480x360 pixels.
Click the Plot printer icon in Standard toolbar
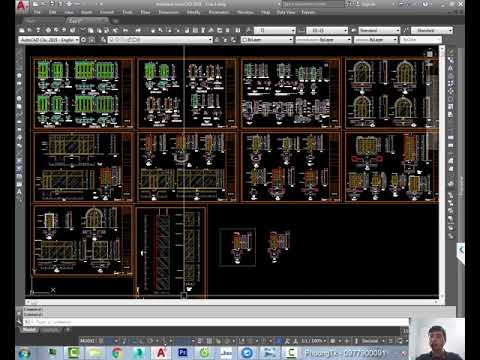[x=48, y=30]
